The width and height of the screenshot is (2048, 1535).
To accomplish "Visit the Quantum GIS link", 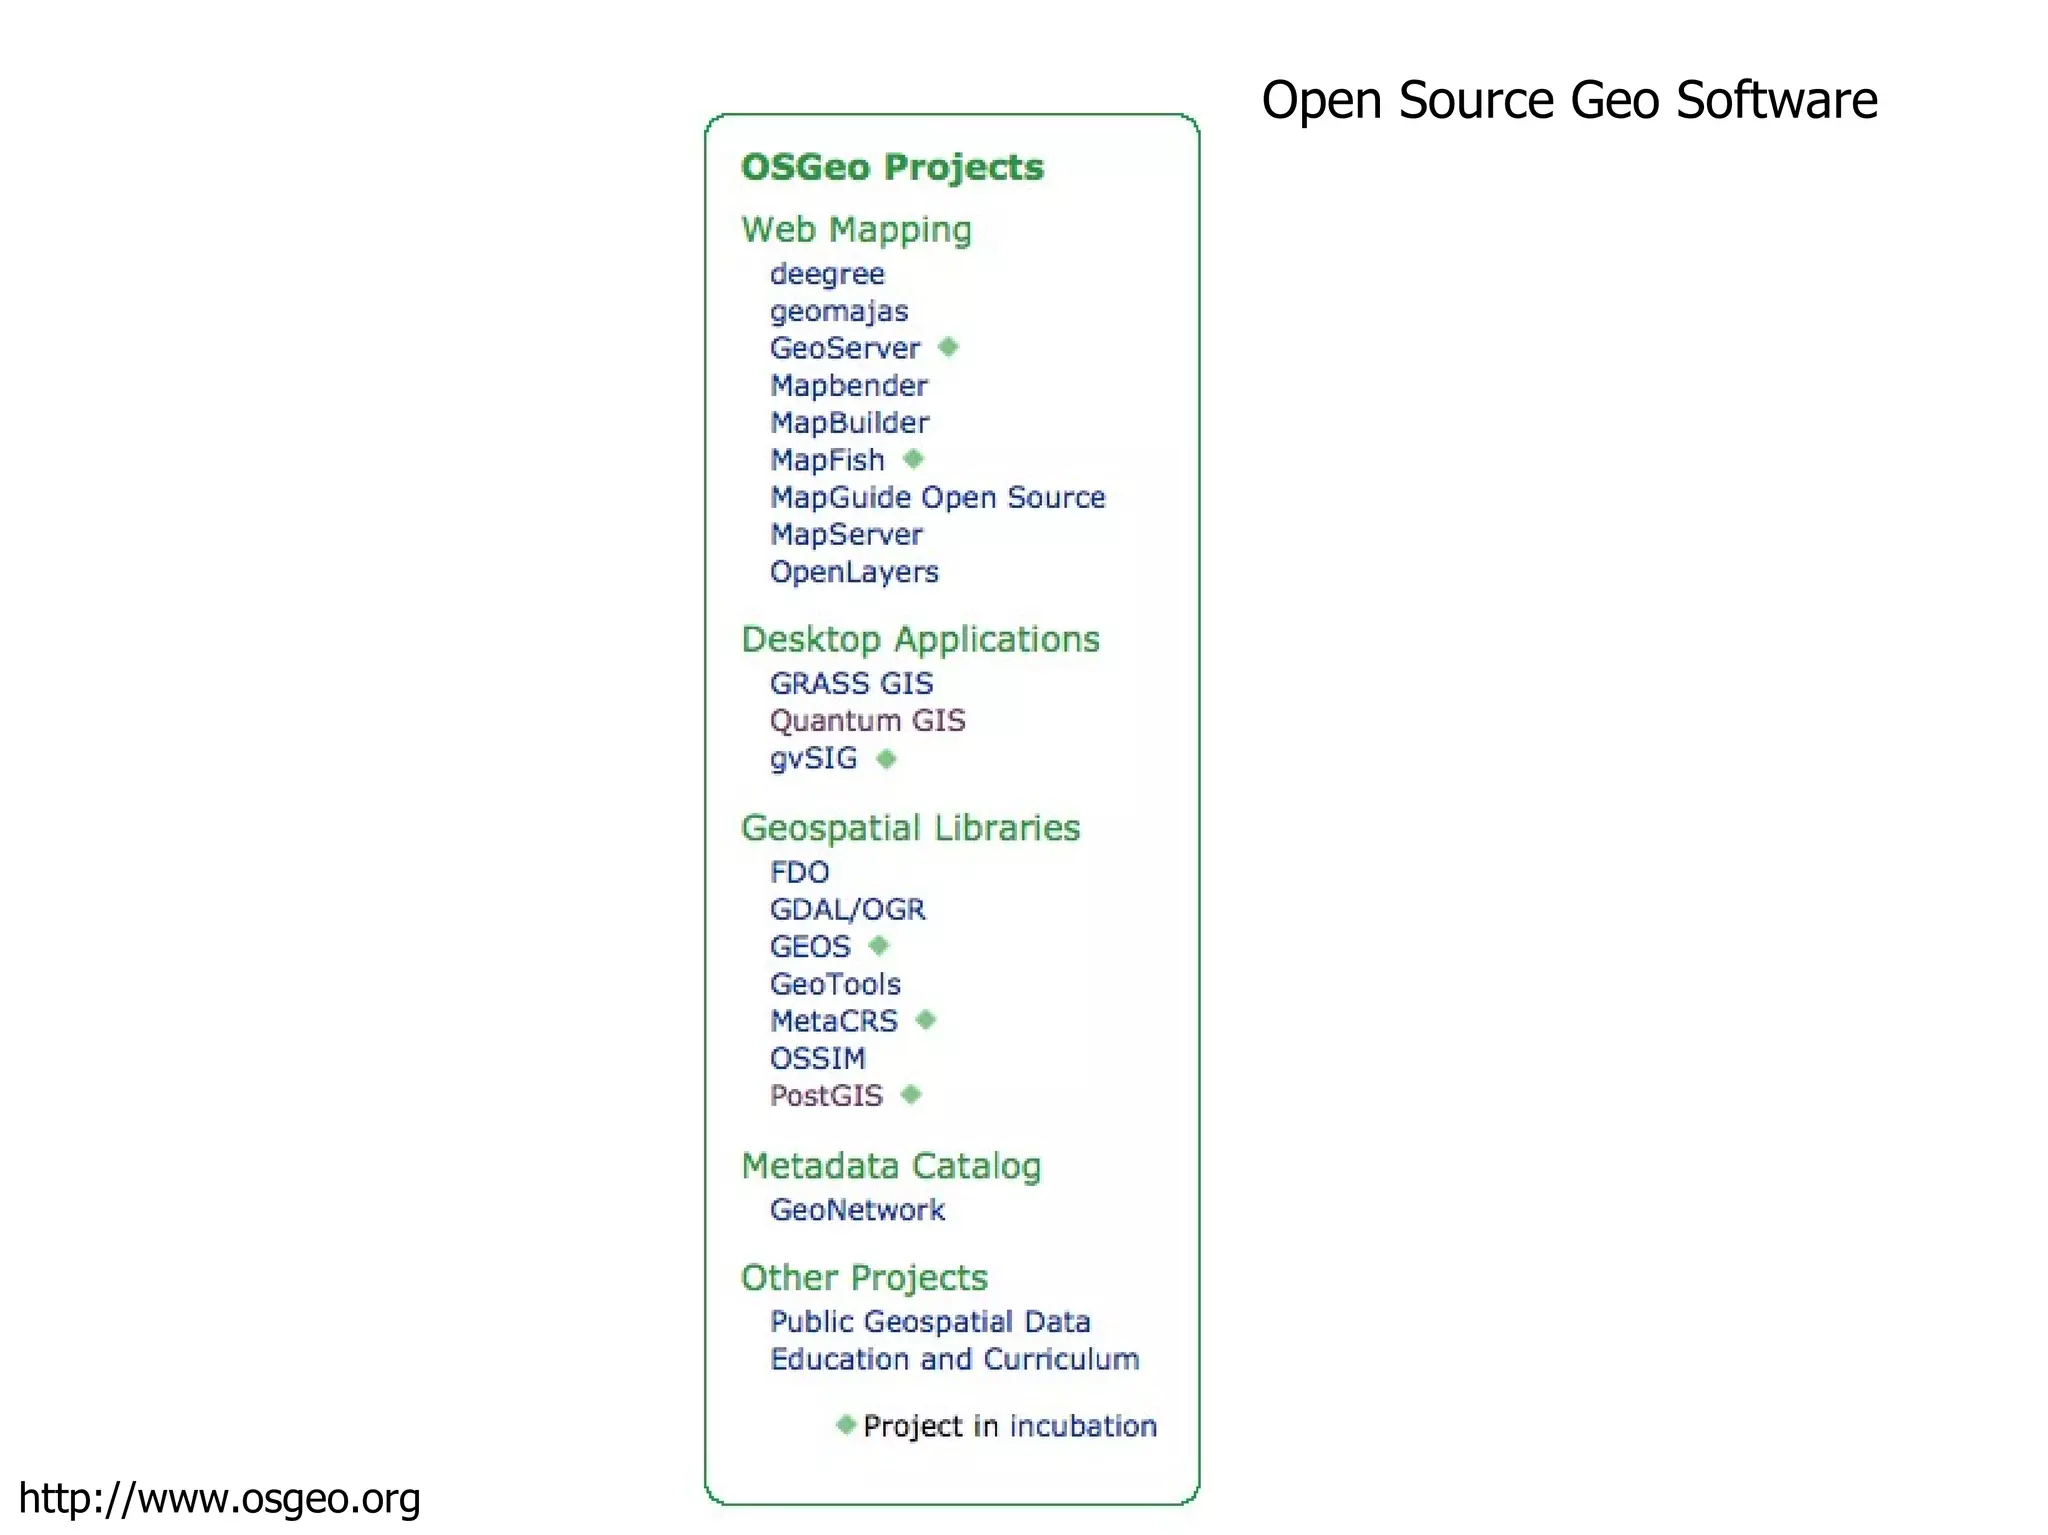I will (x=867, y=721).
